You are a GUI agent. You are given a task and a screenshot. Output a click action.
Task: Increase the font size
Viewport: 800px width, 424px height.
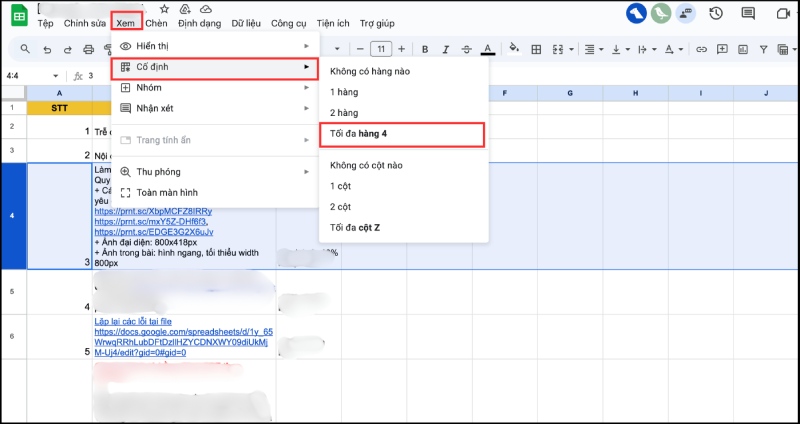pos(402,49)
